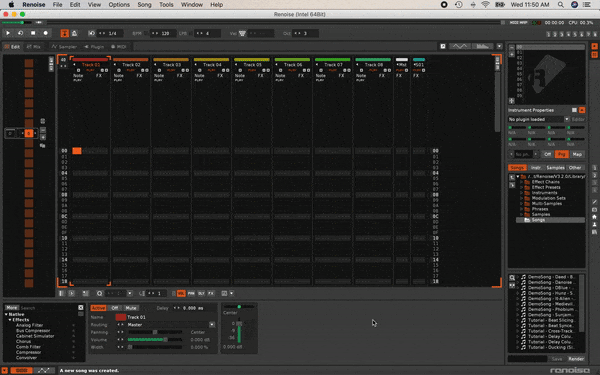Toggle the loop pattern icon
Screen dimensions: 600x375
click(x=21, y=33)
